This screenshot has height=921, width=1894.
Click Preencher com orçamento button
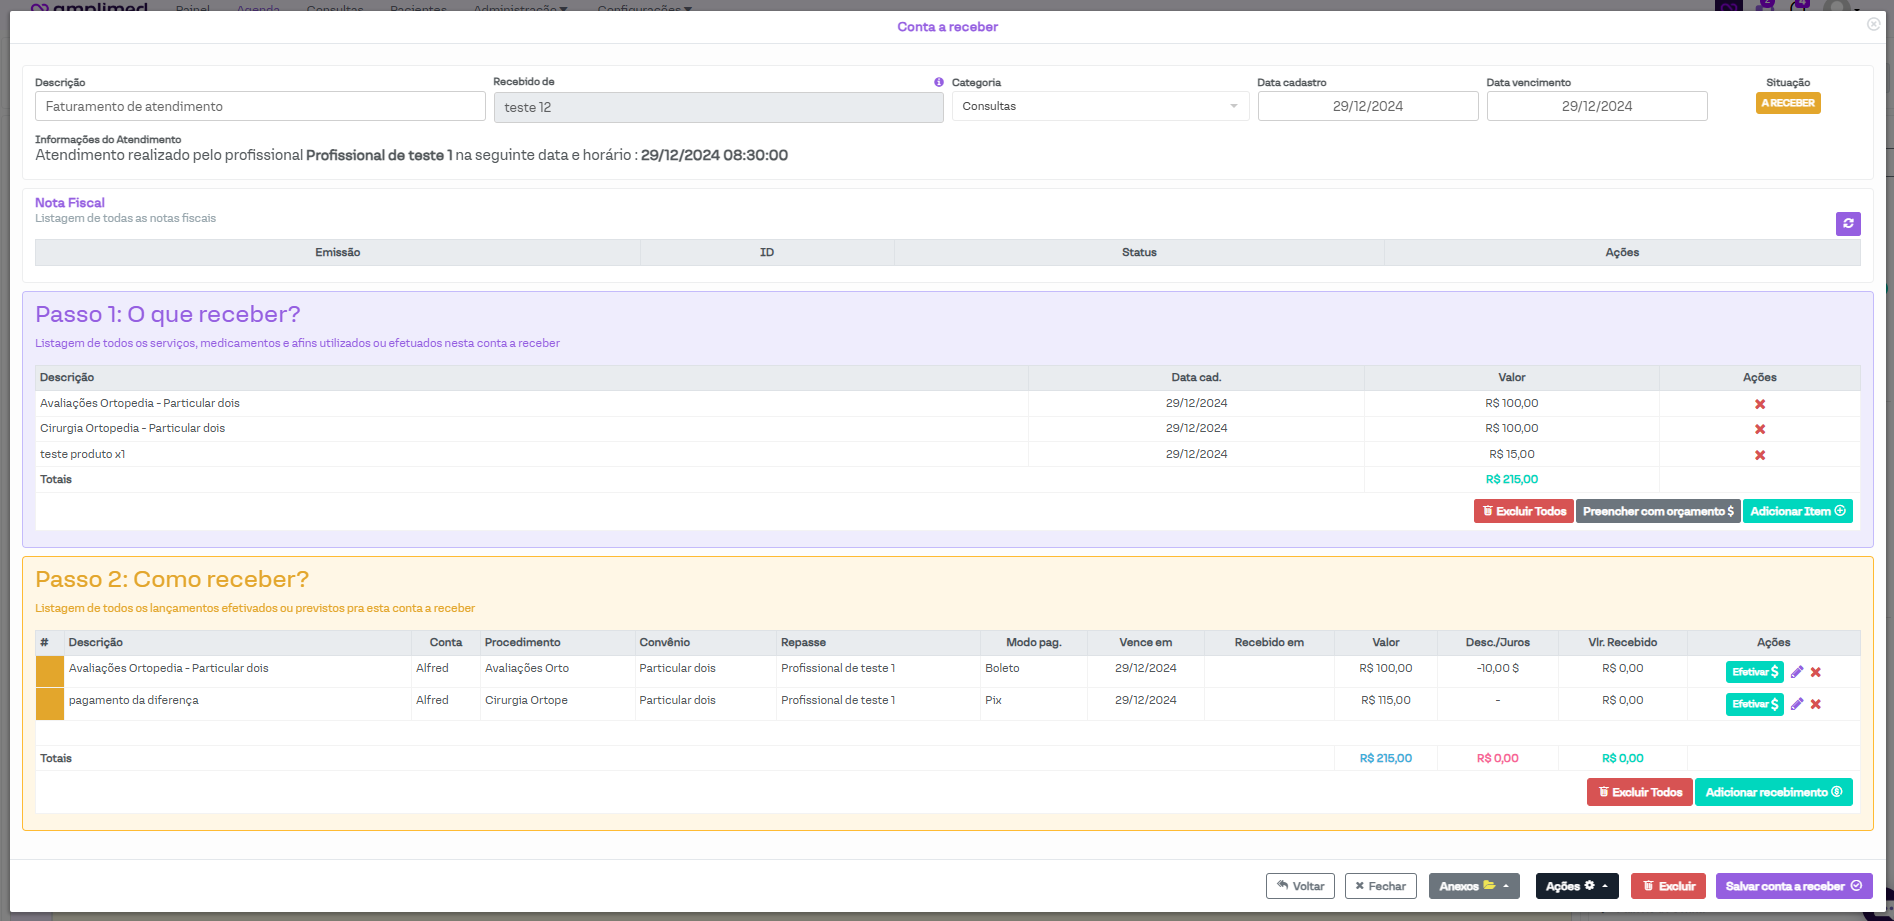[1657, 511]
